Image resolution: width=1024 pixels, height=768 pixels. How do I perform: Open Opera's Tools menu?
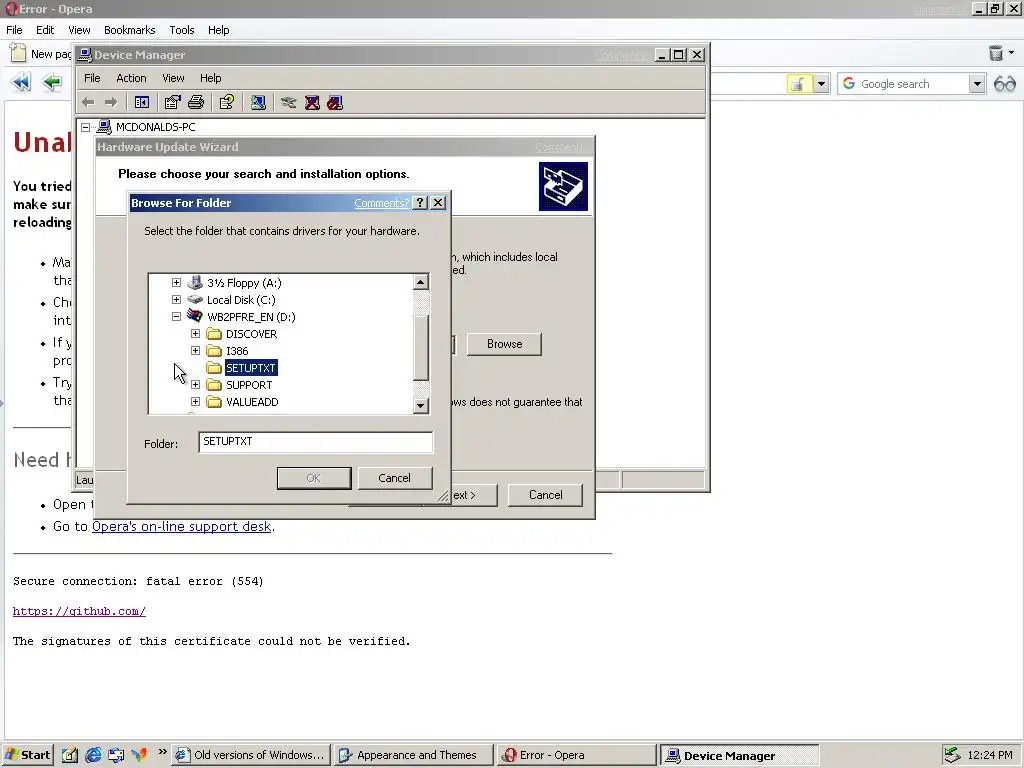182,30
